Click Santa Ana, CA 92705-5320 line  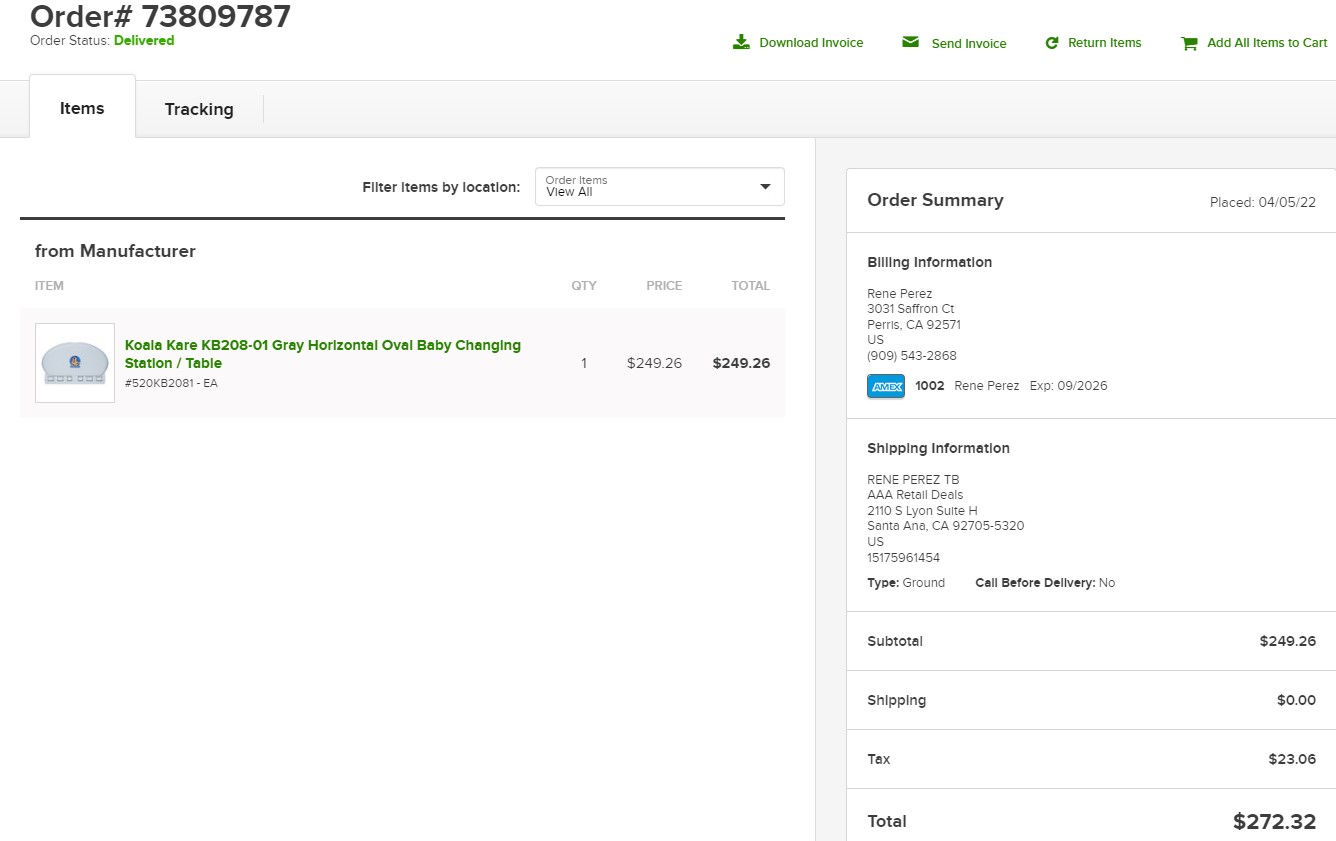click(946, 526)
